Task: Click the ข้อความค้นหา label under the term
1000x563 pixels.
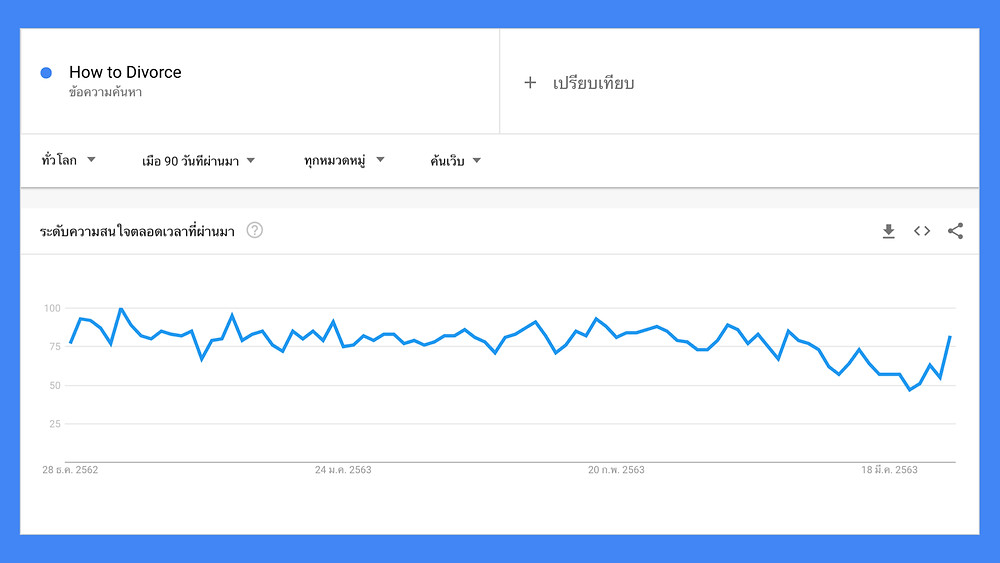Action: [x=105, y=92]
